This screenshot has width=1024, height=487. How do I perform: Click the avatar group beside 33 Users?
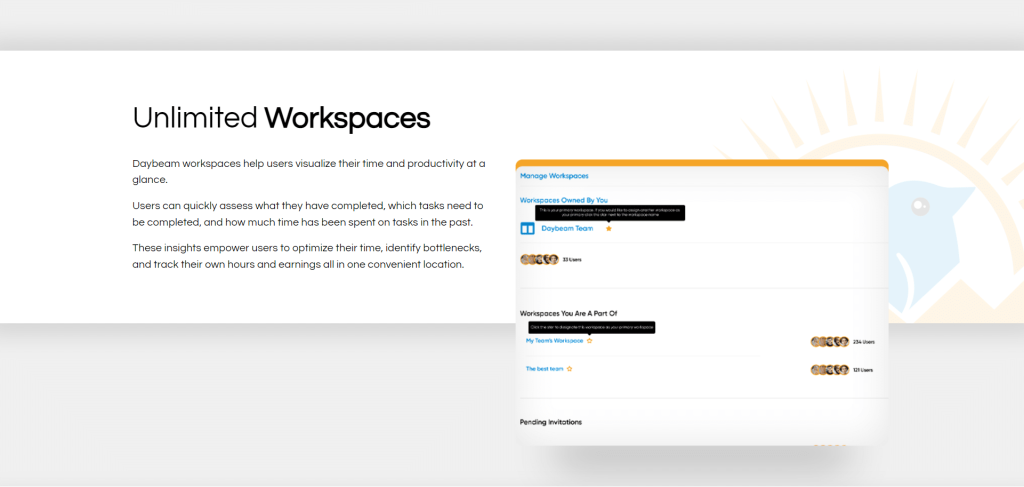pyautogui.click(x=539, y=259)
